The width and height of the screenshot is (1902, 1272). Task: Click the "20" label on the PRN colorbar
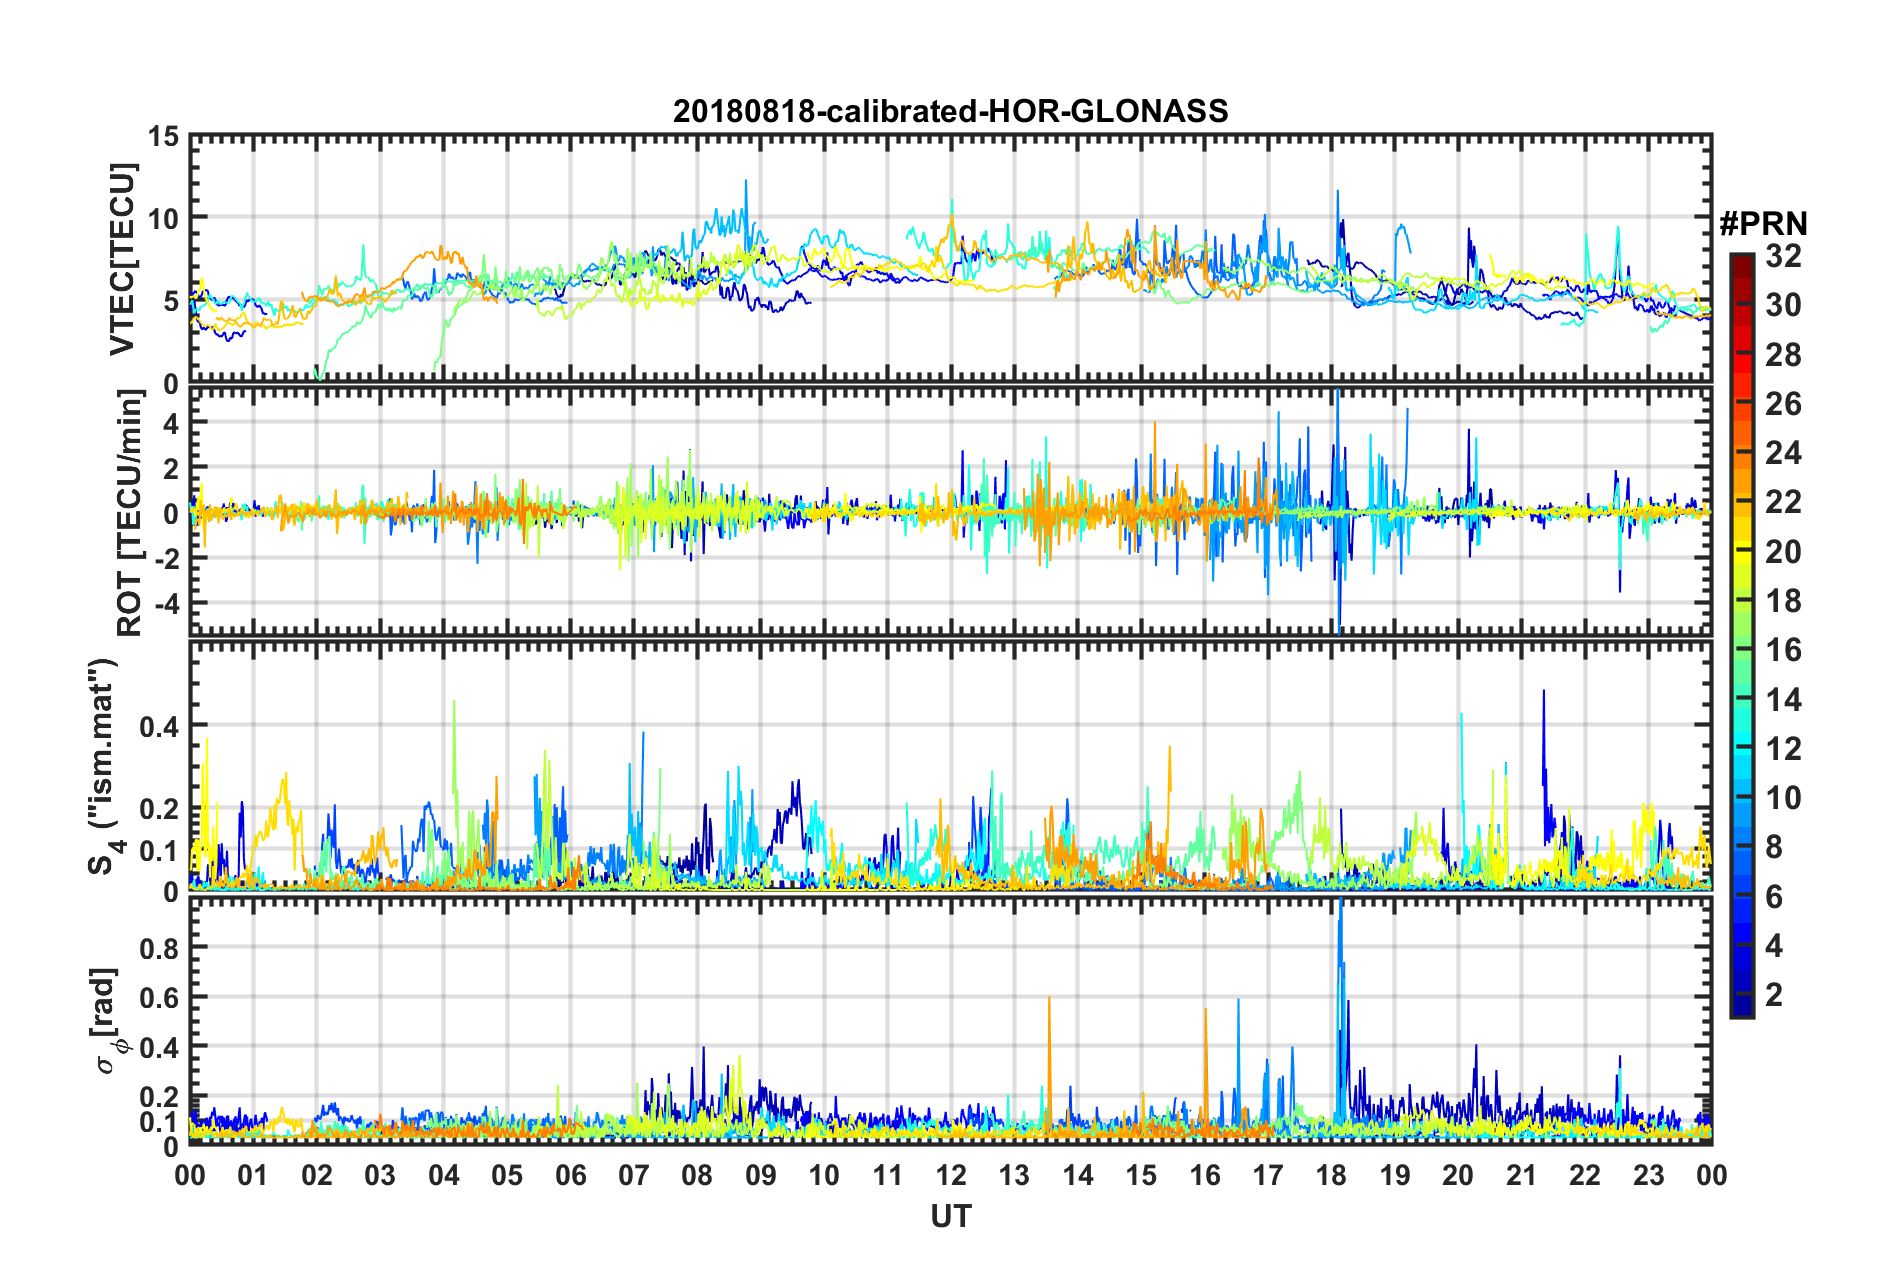pos(1783,552)
